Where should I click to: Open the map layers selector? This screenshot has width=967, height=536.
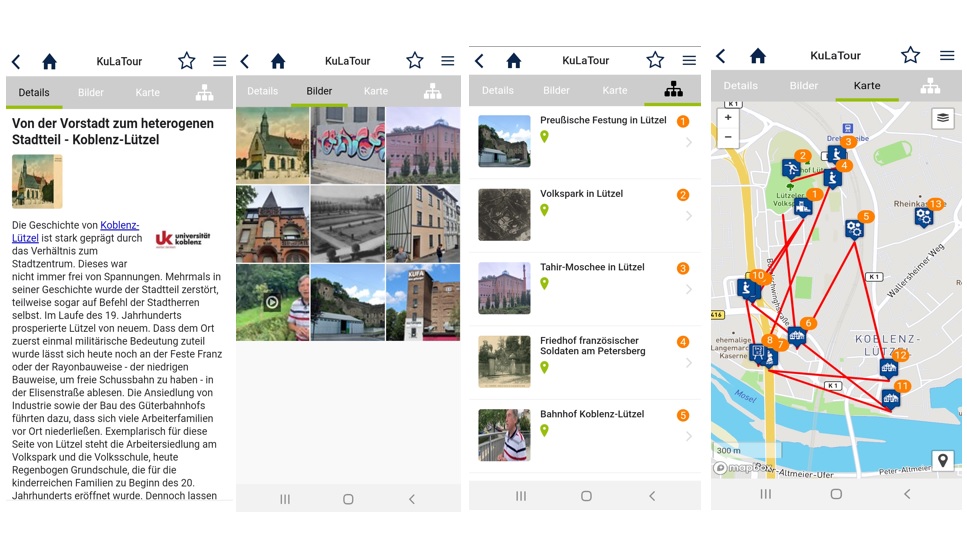[x=941, y=118]
